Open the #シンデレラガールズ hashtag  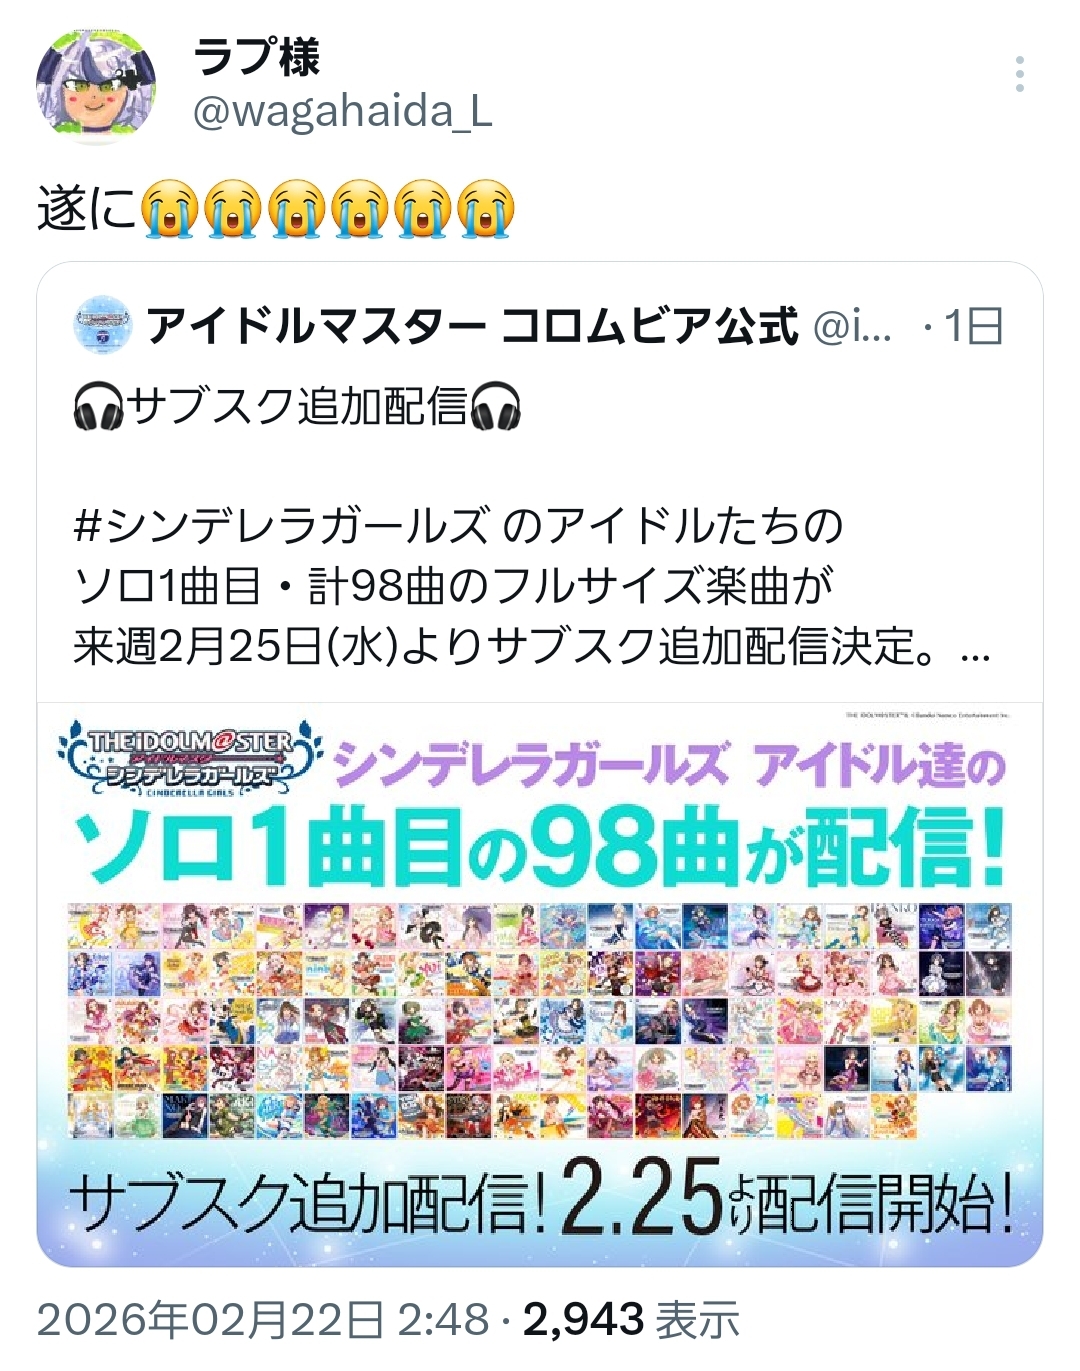click(282, 526)
